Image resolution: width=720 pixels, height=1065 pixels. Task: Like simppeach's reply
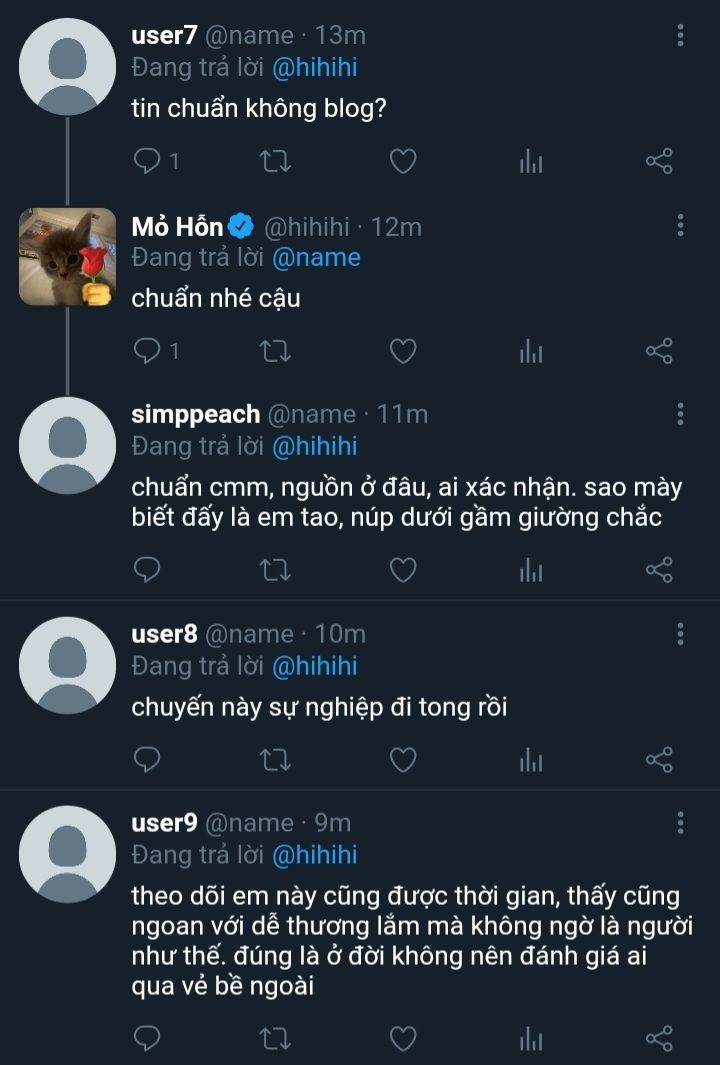(402, 570)
